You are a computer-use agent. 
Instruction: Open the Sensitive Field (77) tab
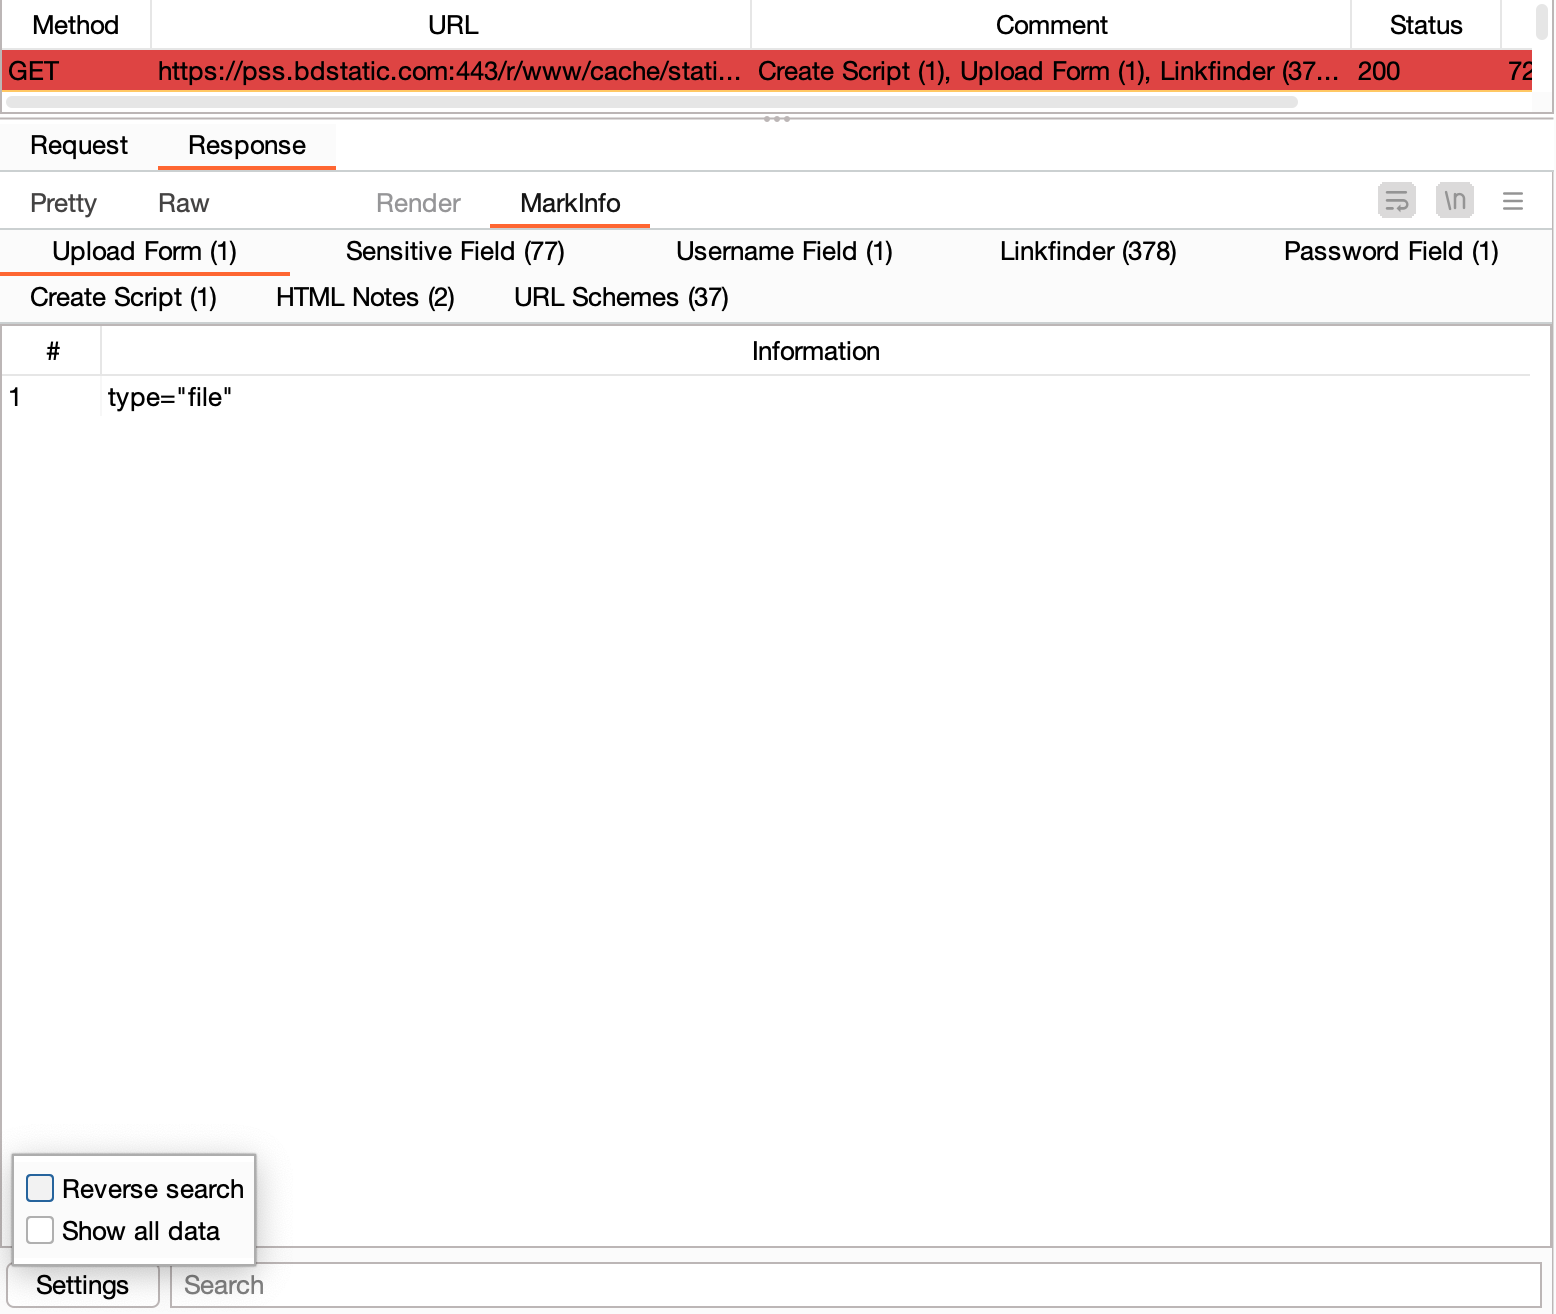[455, 252]
